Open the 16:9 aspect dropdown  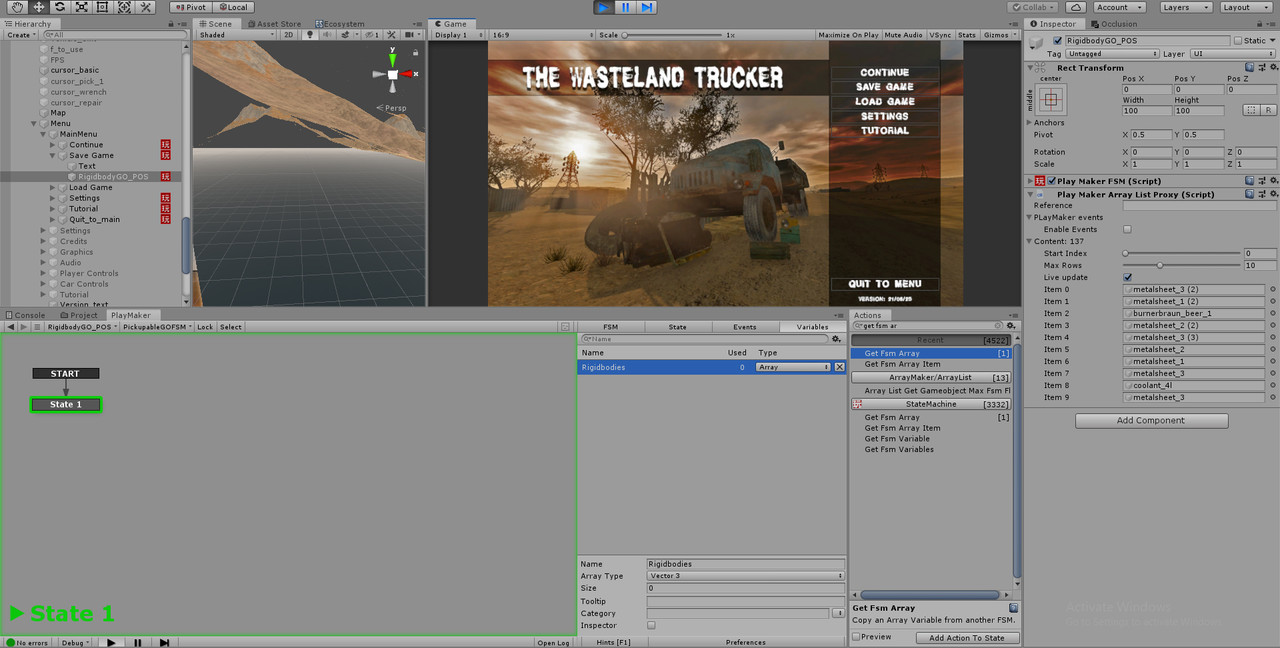(x=542, y=35)
